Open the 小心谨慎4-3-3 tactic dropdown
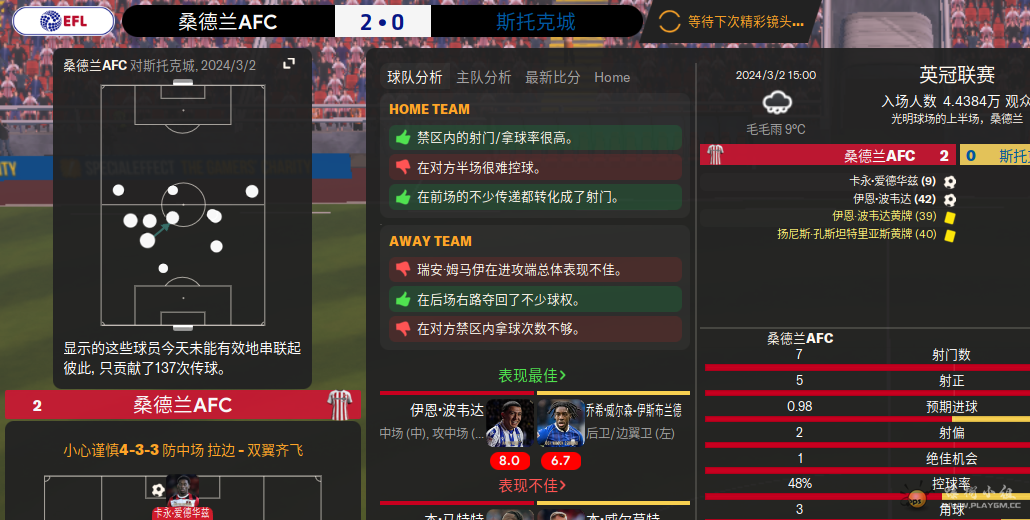 click(x=183, y=450)
